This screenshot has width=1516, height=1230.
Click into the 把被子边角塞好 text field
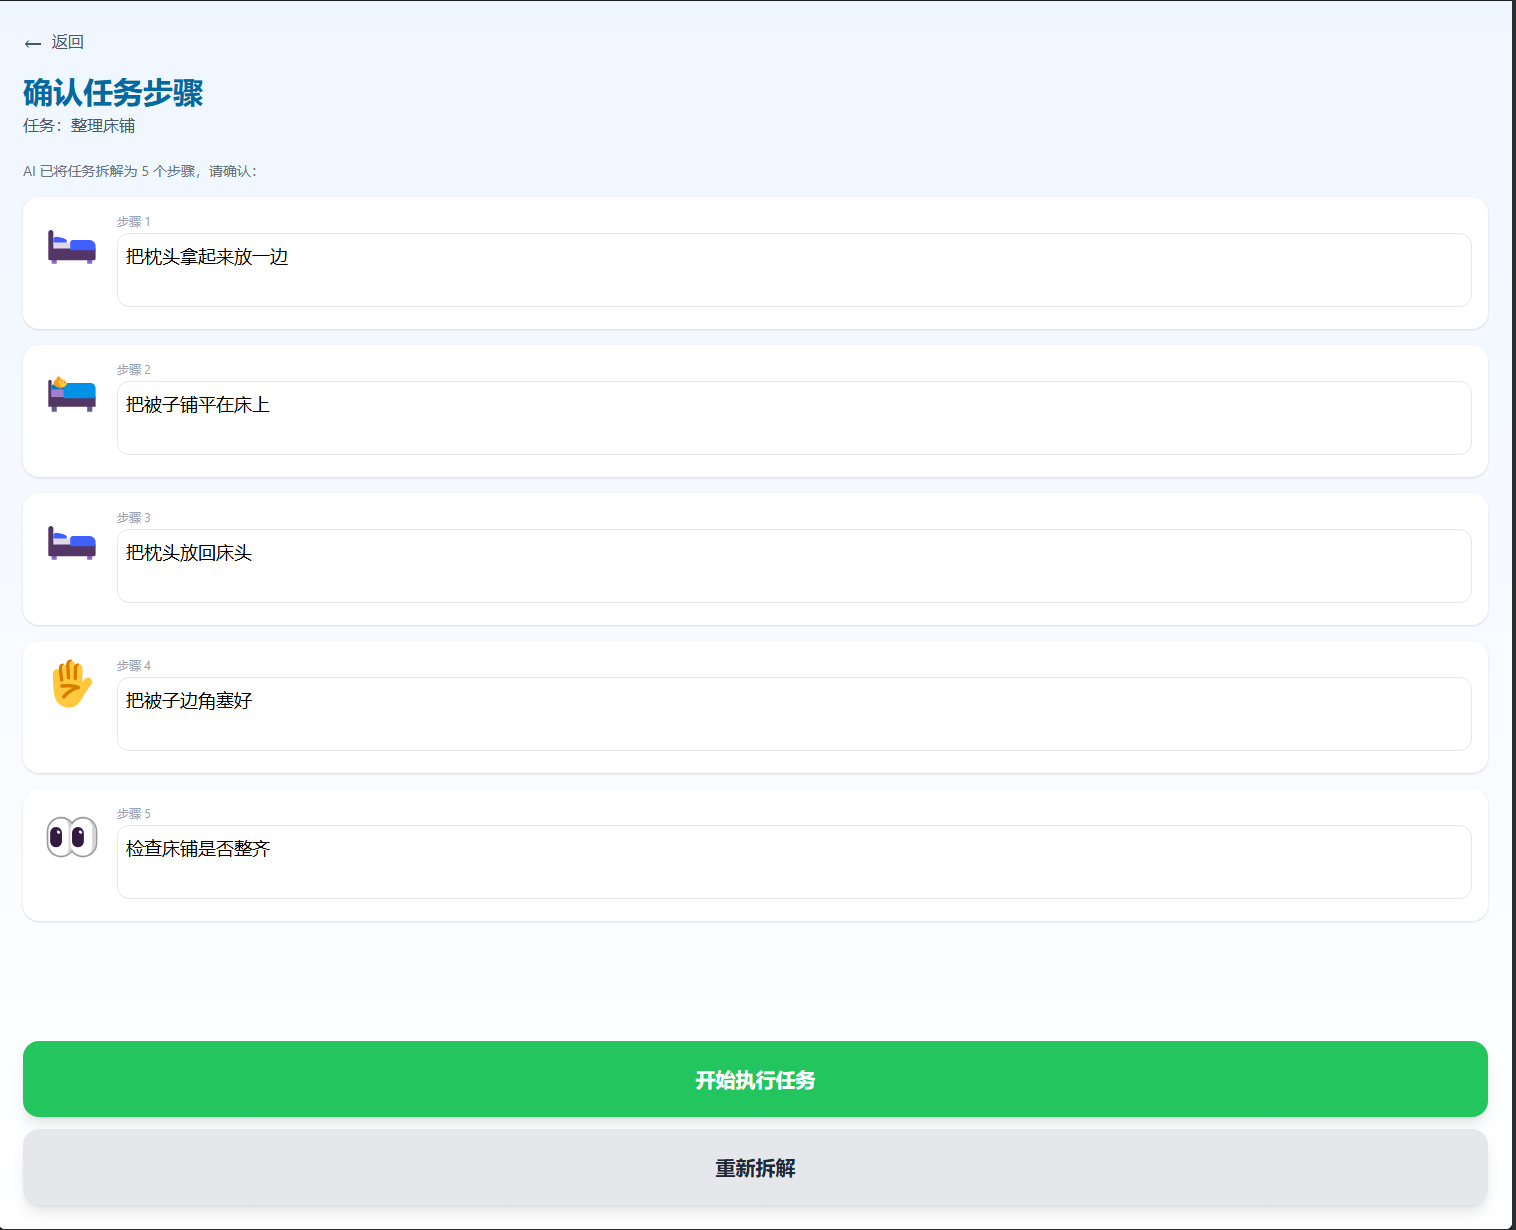click(793, 714)
